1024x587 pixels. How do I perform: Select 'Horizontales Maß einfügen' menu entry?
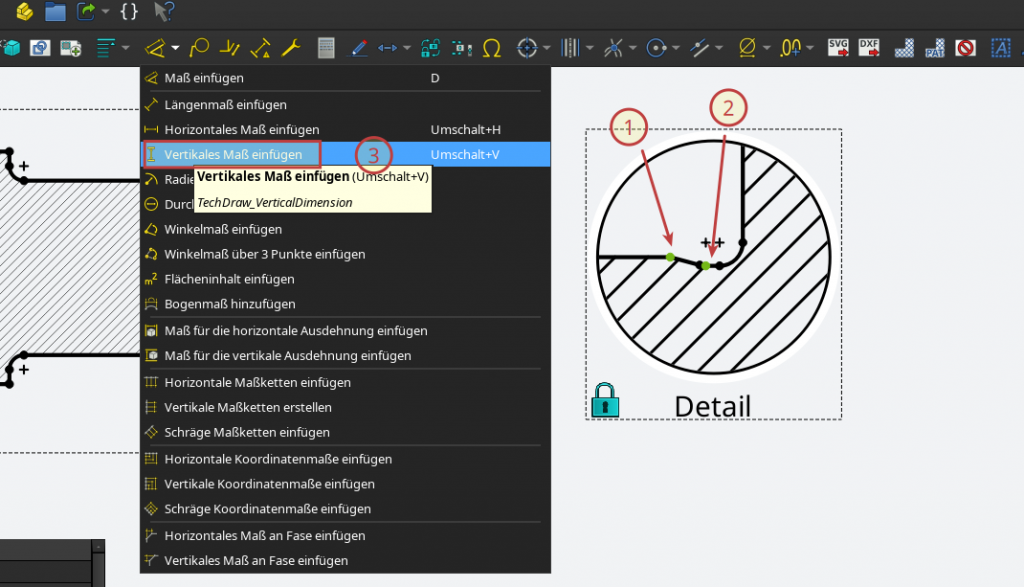click(x=241, y=129)
